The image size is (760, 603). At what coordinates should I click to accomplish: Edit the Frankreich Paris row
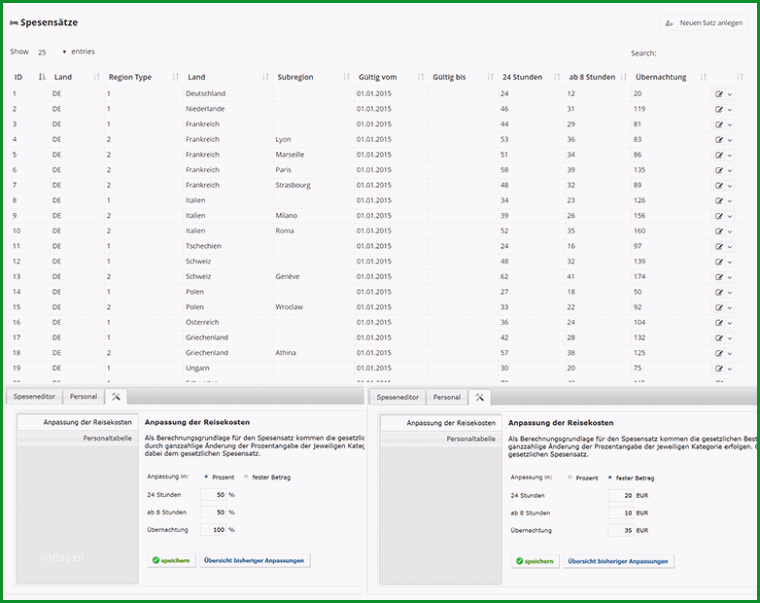point(719,171)
